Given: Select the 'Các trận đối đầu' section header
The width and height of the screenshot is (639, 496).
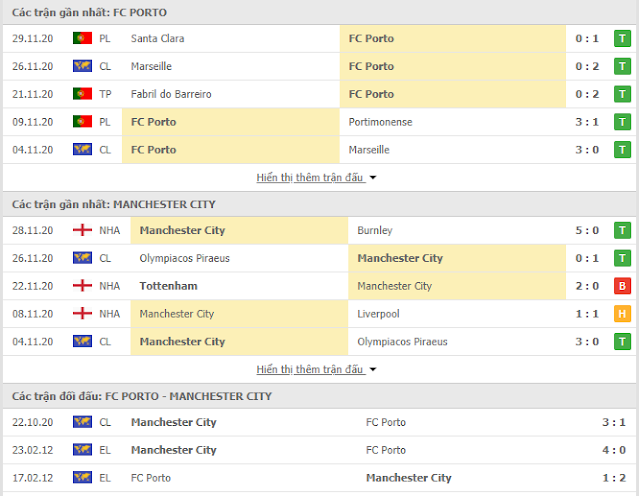Looking at the screenshot, I should [x=141, y=396].
